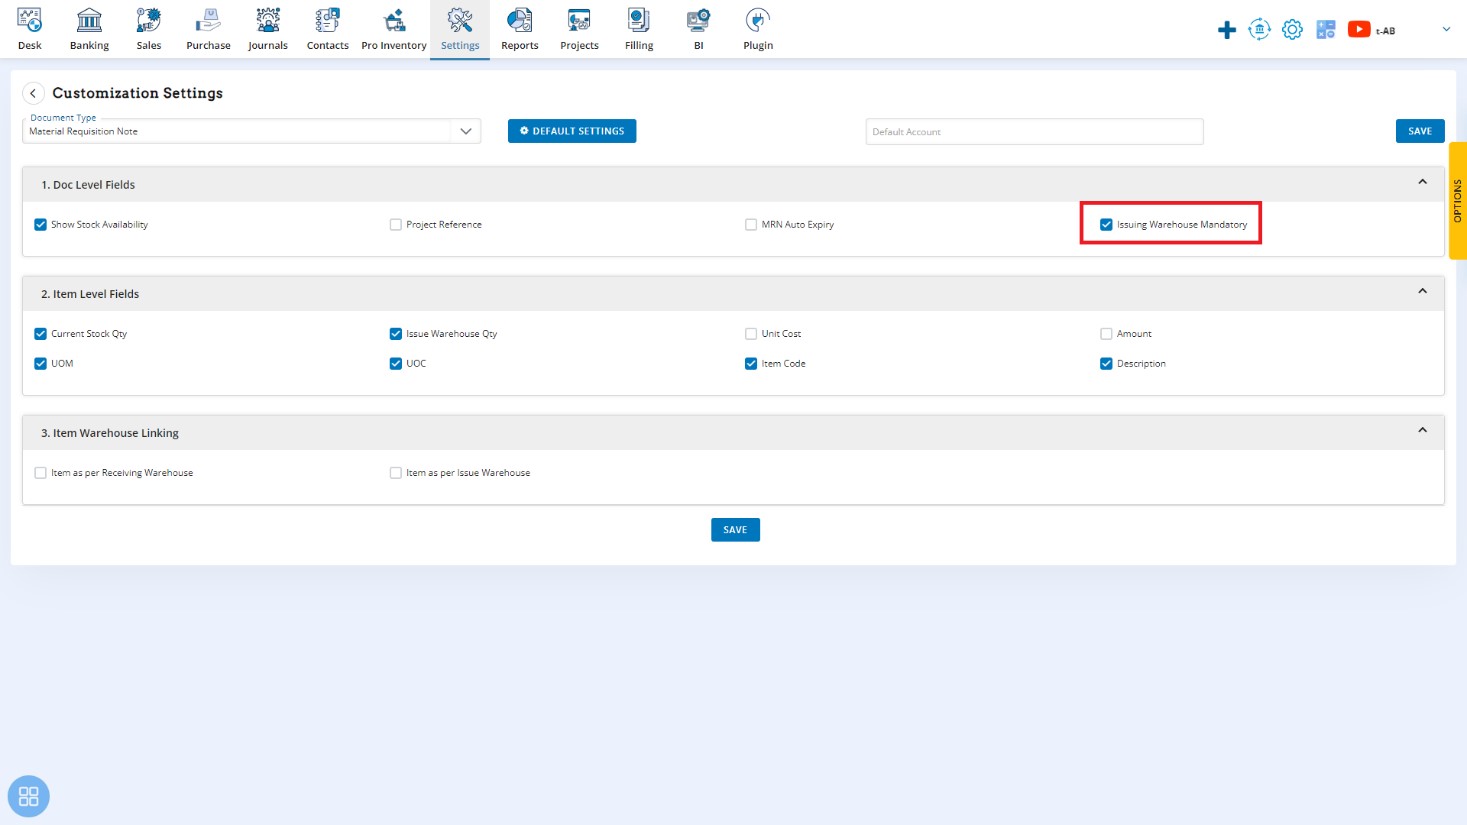Click the bottom center Save button
1467x825 pixels.
click(x=735, y=530)
